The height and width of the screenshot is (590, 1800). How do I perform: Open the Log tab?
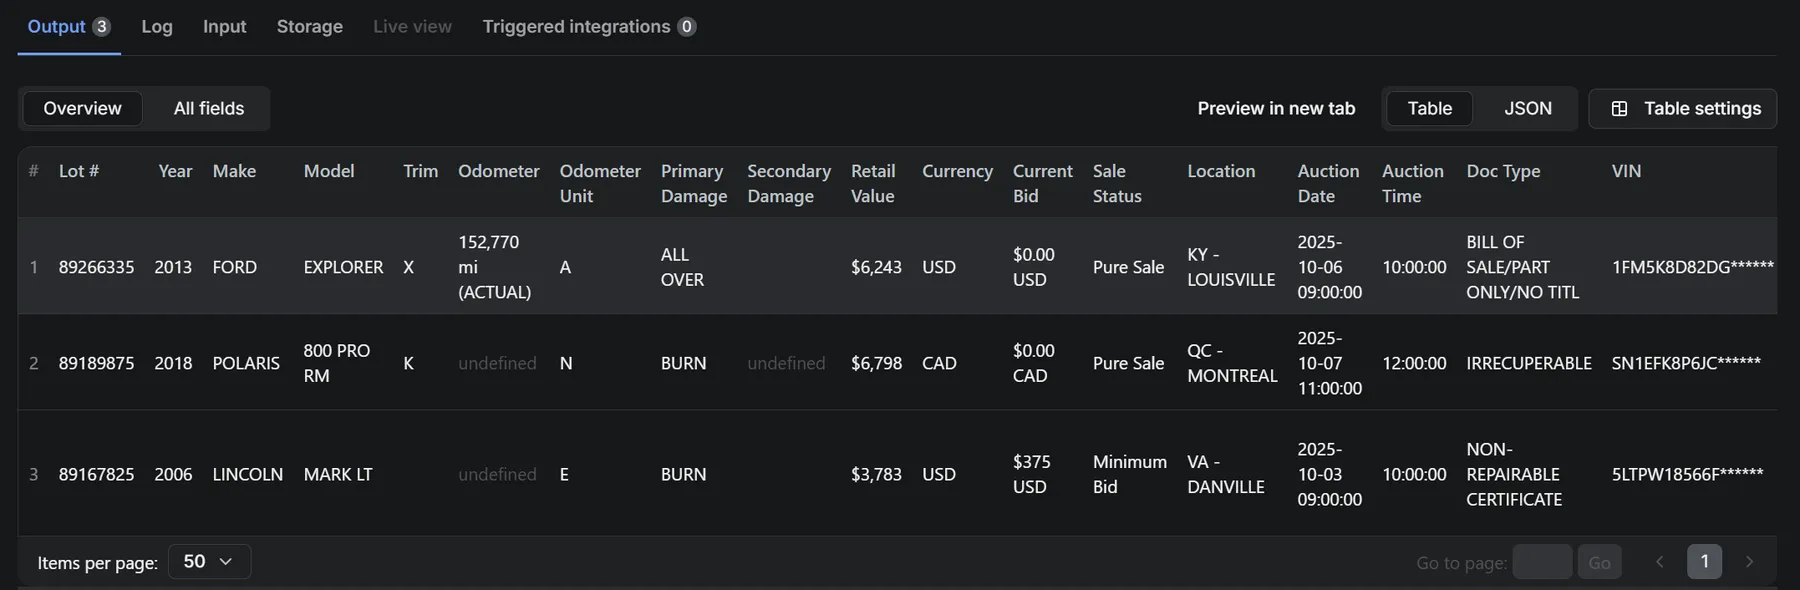point(157,27)
